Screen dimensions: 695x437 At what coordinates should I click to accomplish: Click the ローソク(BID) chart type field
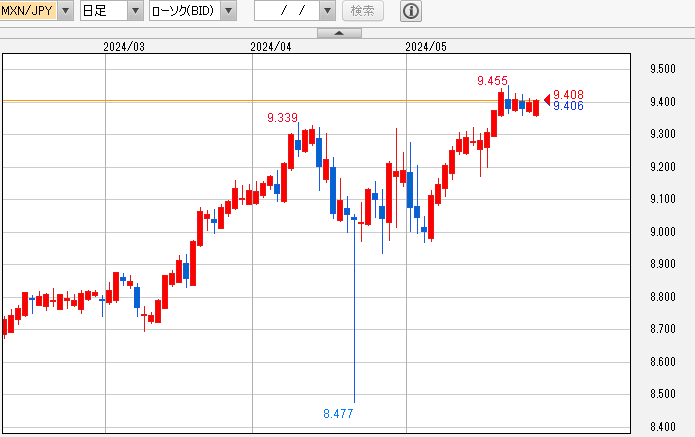pyautogui.click(x=185, y=11)
